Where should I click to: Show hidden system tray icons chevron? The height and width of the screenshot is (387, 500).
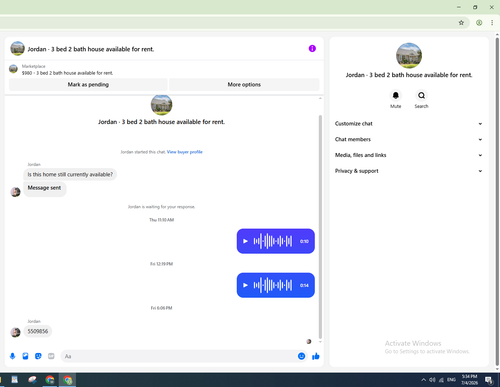423,380
